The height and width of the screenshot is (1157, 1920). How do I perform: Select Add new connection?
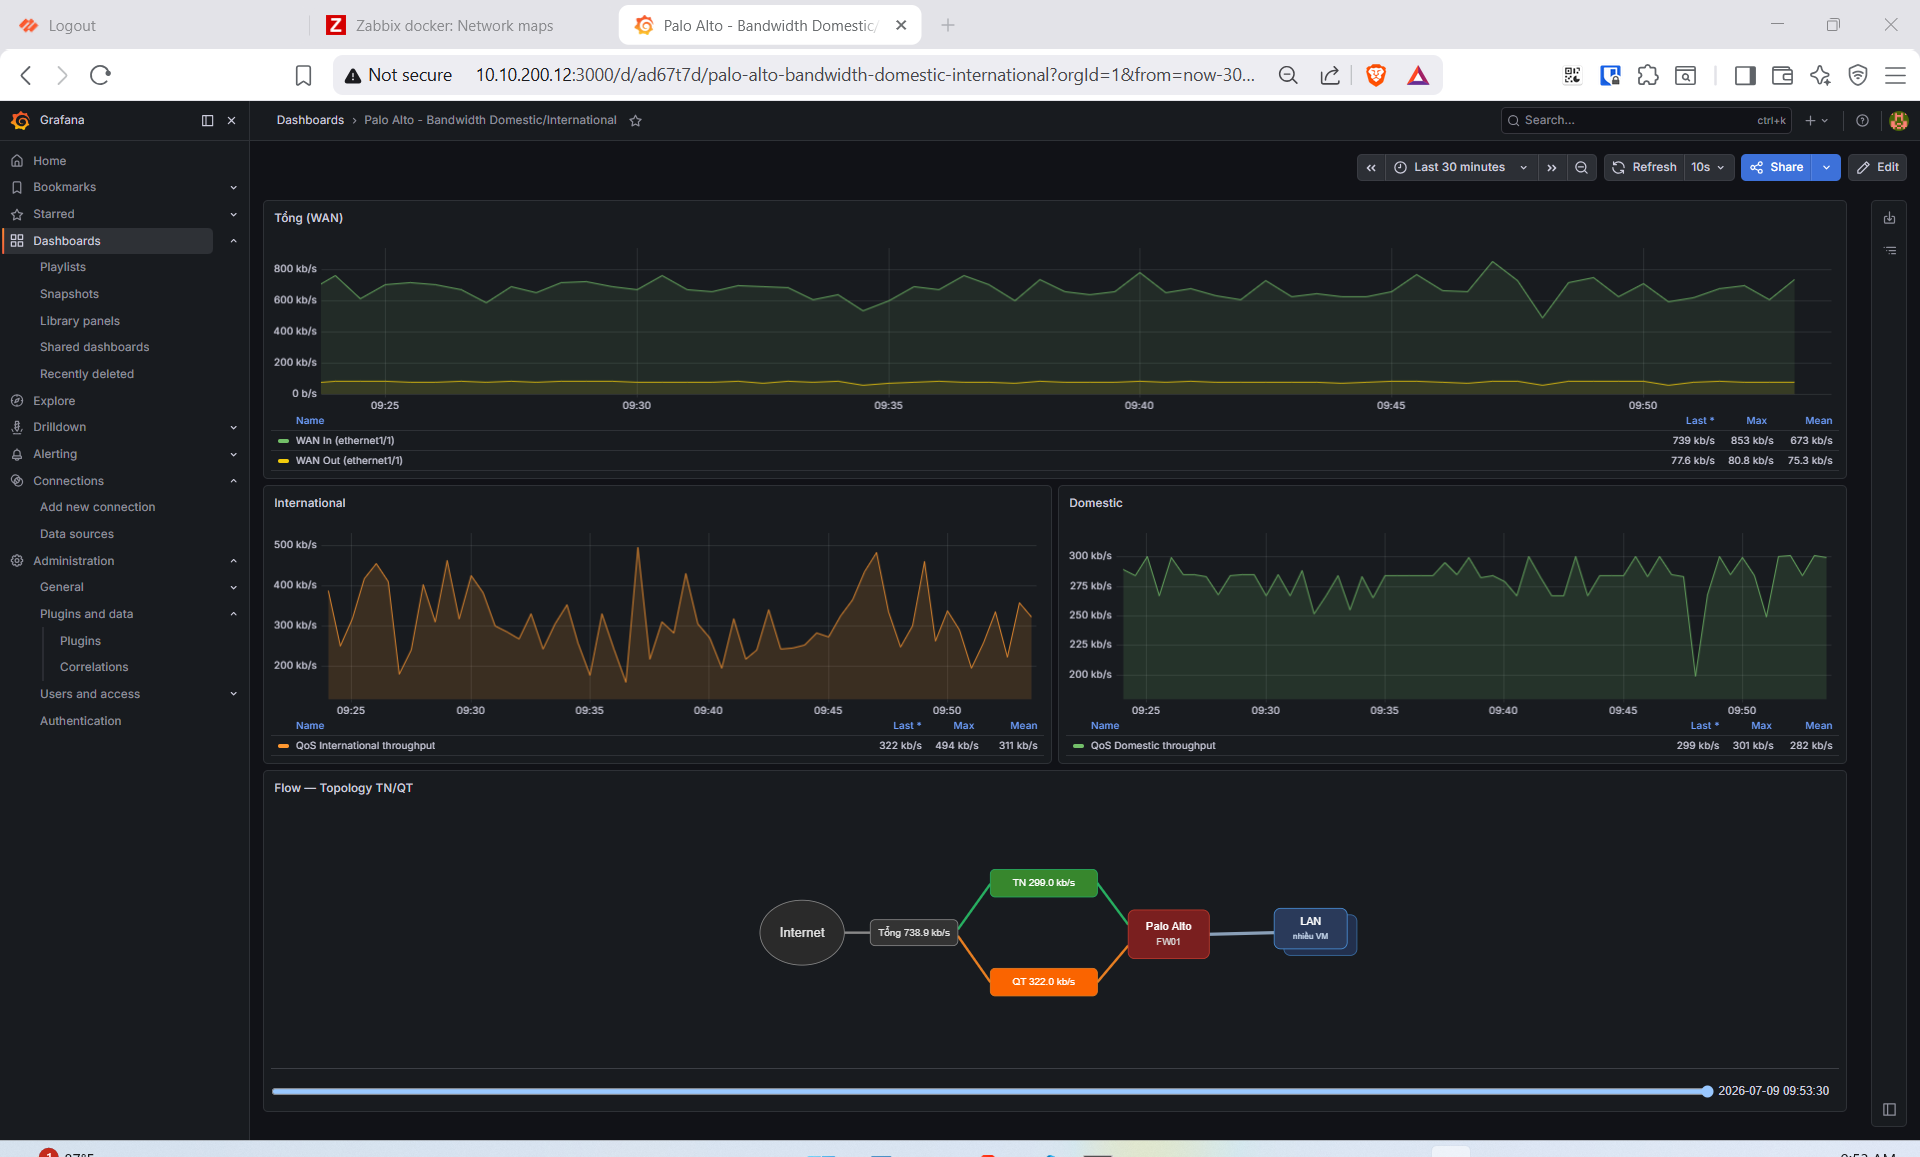click(x=98, y=507)
